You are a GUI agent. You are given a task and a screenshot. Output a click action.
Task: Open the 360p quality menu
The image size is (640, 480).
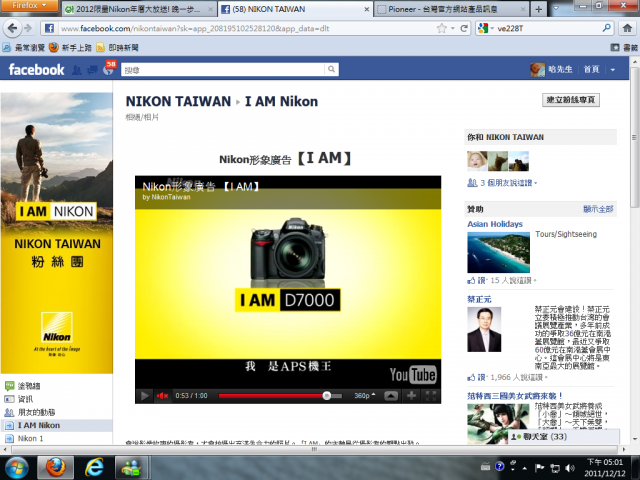[x=364, y=396]
